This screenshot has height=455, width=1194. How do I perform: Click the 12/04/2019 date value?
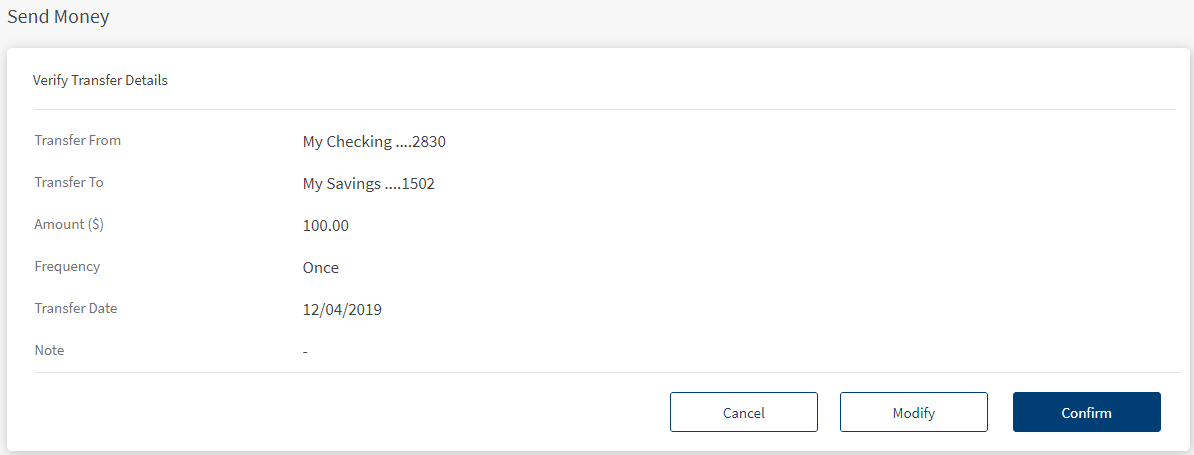[342, 310]
